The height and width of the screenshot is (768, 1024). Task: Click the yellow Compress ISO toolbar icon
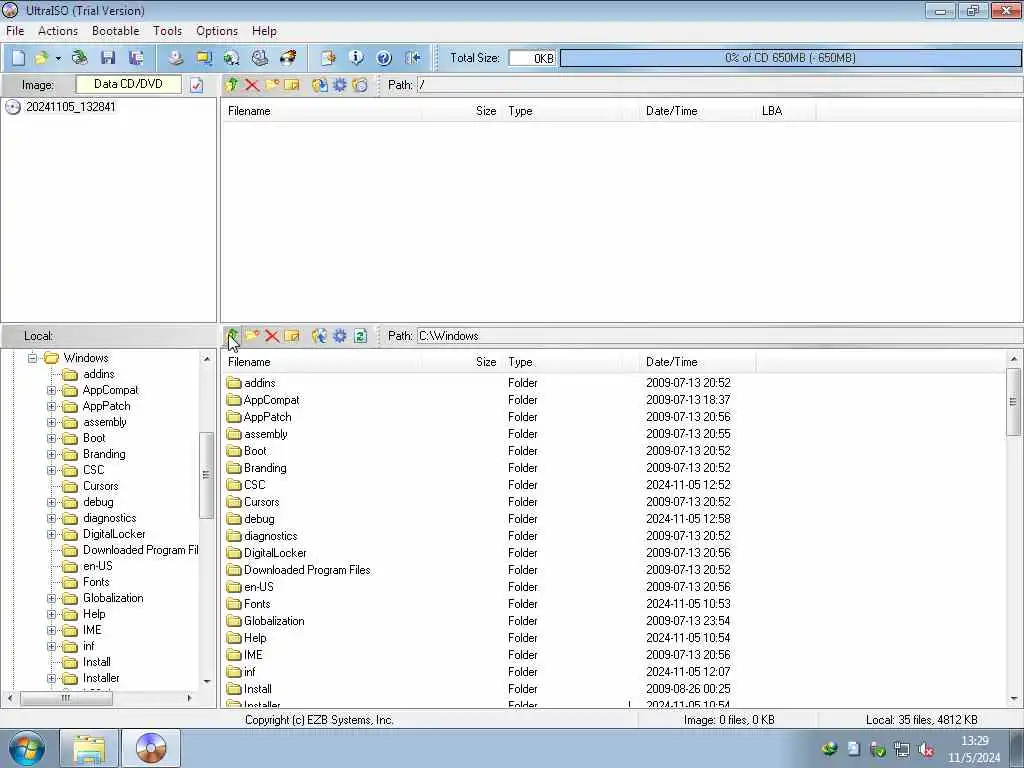pos(204,57)
